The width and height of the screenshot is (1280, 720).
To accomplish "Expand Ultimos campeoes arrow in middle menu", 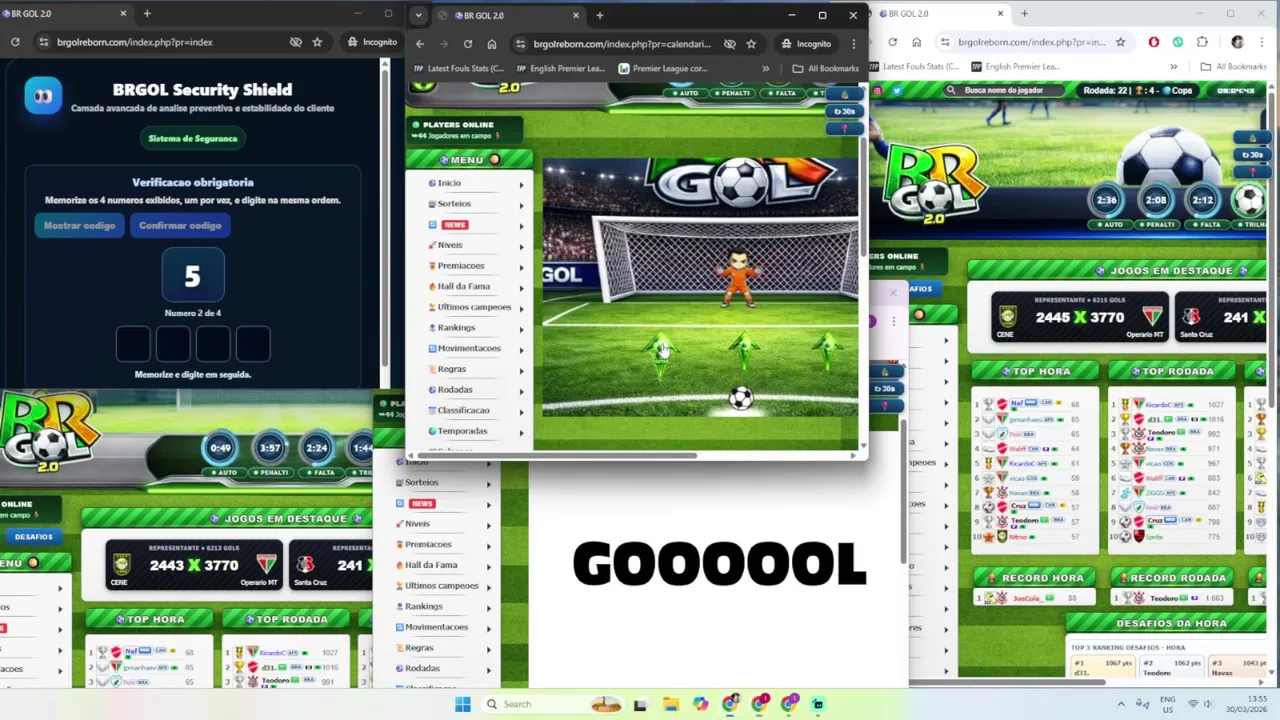I will coord(521,308).
